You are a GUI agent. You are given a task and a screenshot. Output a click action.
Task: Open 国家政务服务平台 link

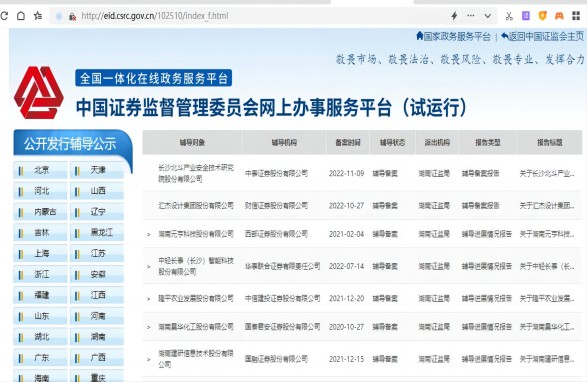pos(453,36)
